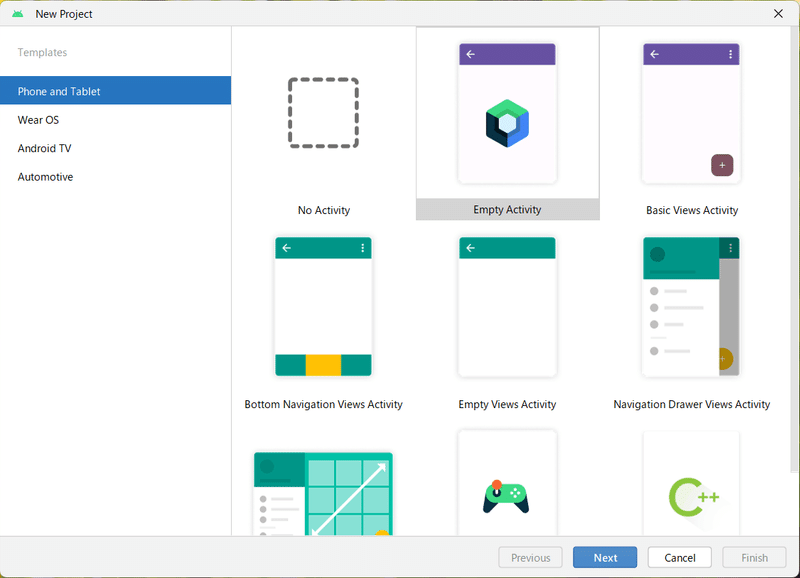Screen dimensions: 800x578
Task: Choose the Basic Views Activity template thumbnail
Action: [691, 113]
